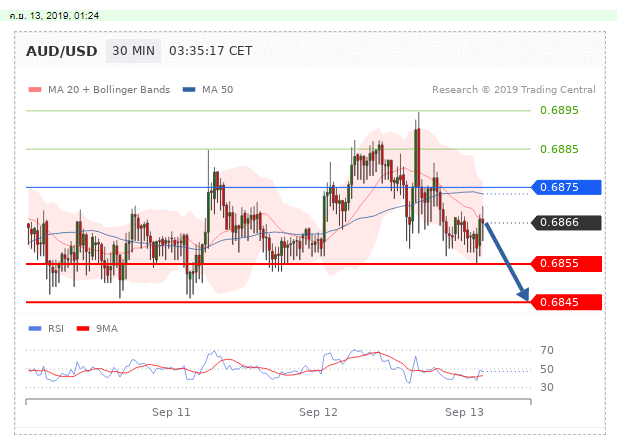Click the Sep 13 date axis label

(464, 412)
